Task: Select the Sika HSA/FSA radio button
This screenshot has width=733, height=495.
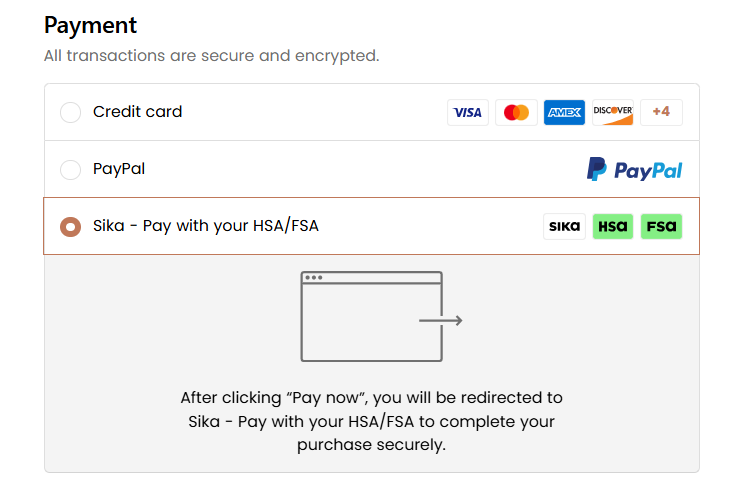Action: pos(71,226)
